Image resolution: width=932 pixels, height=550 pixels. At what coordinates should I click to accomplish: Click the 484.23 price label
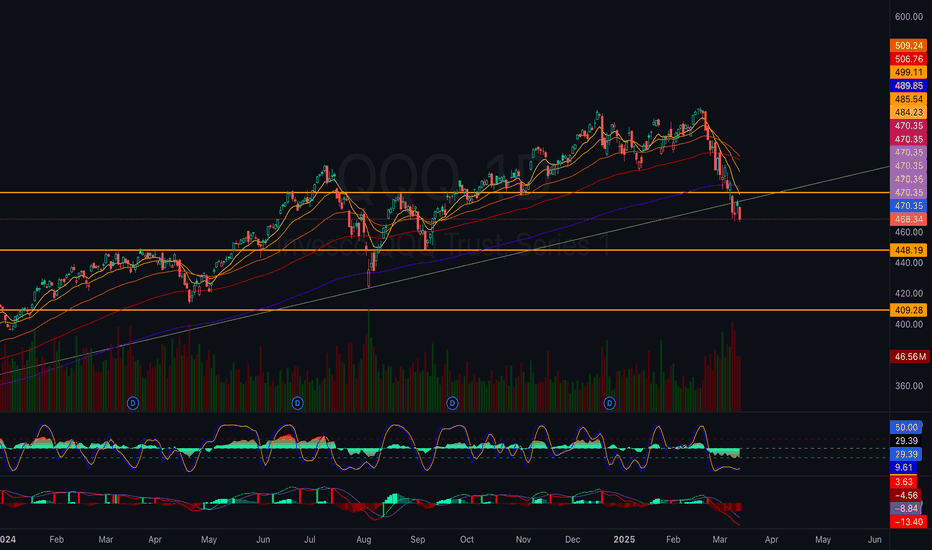908,112
